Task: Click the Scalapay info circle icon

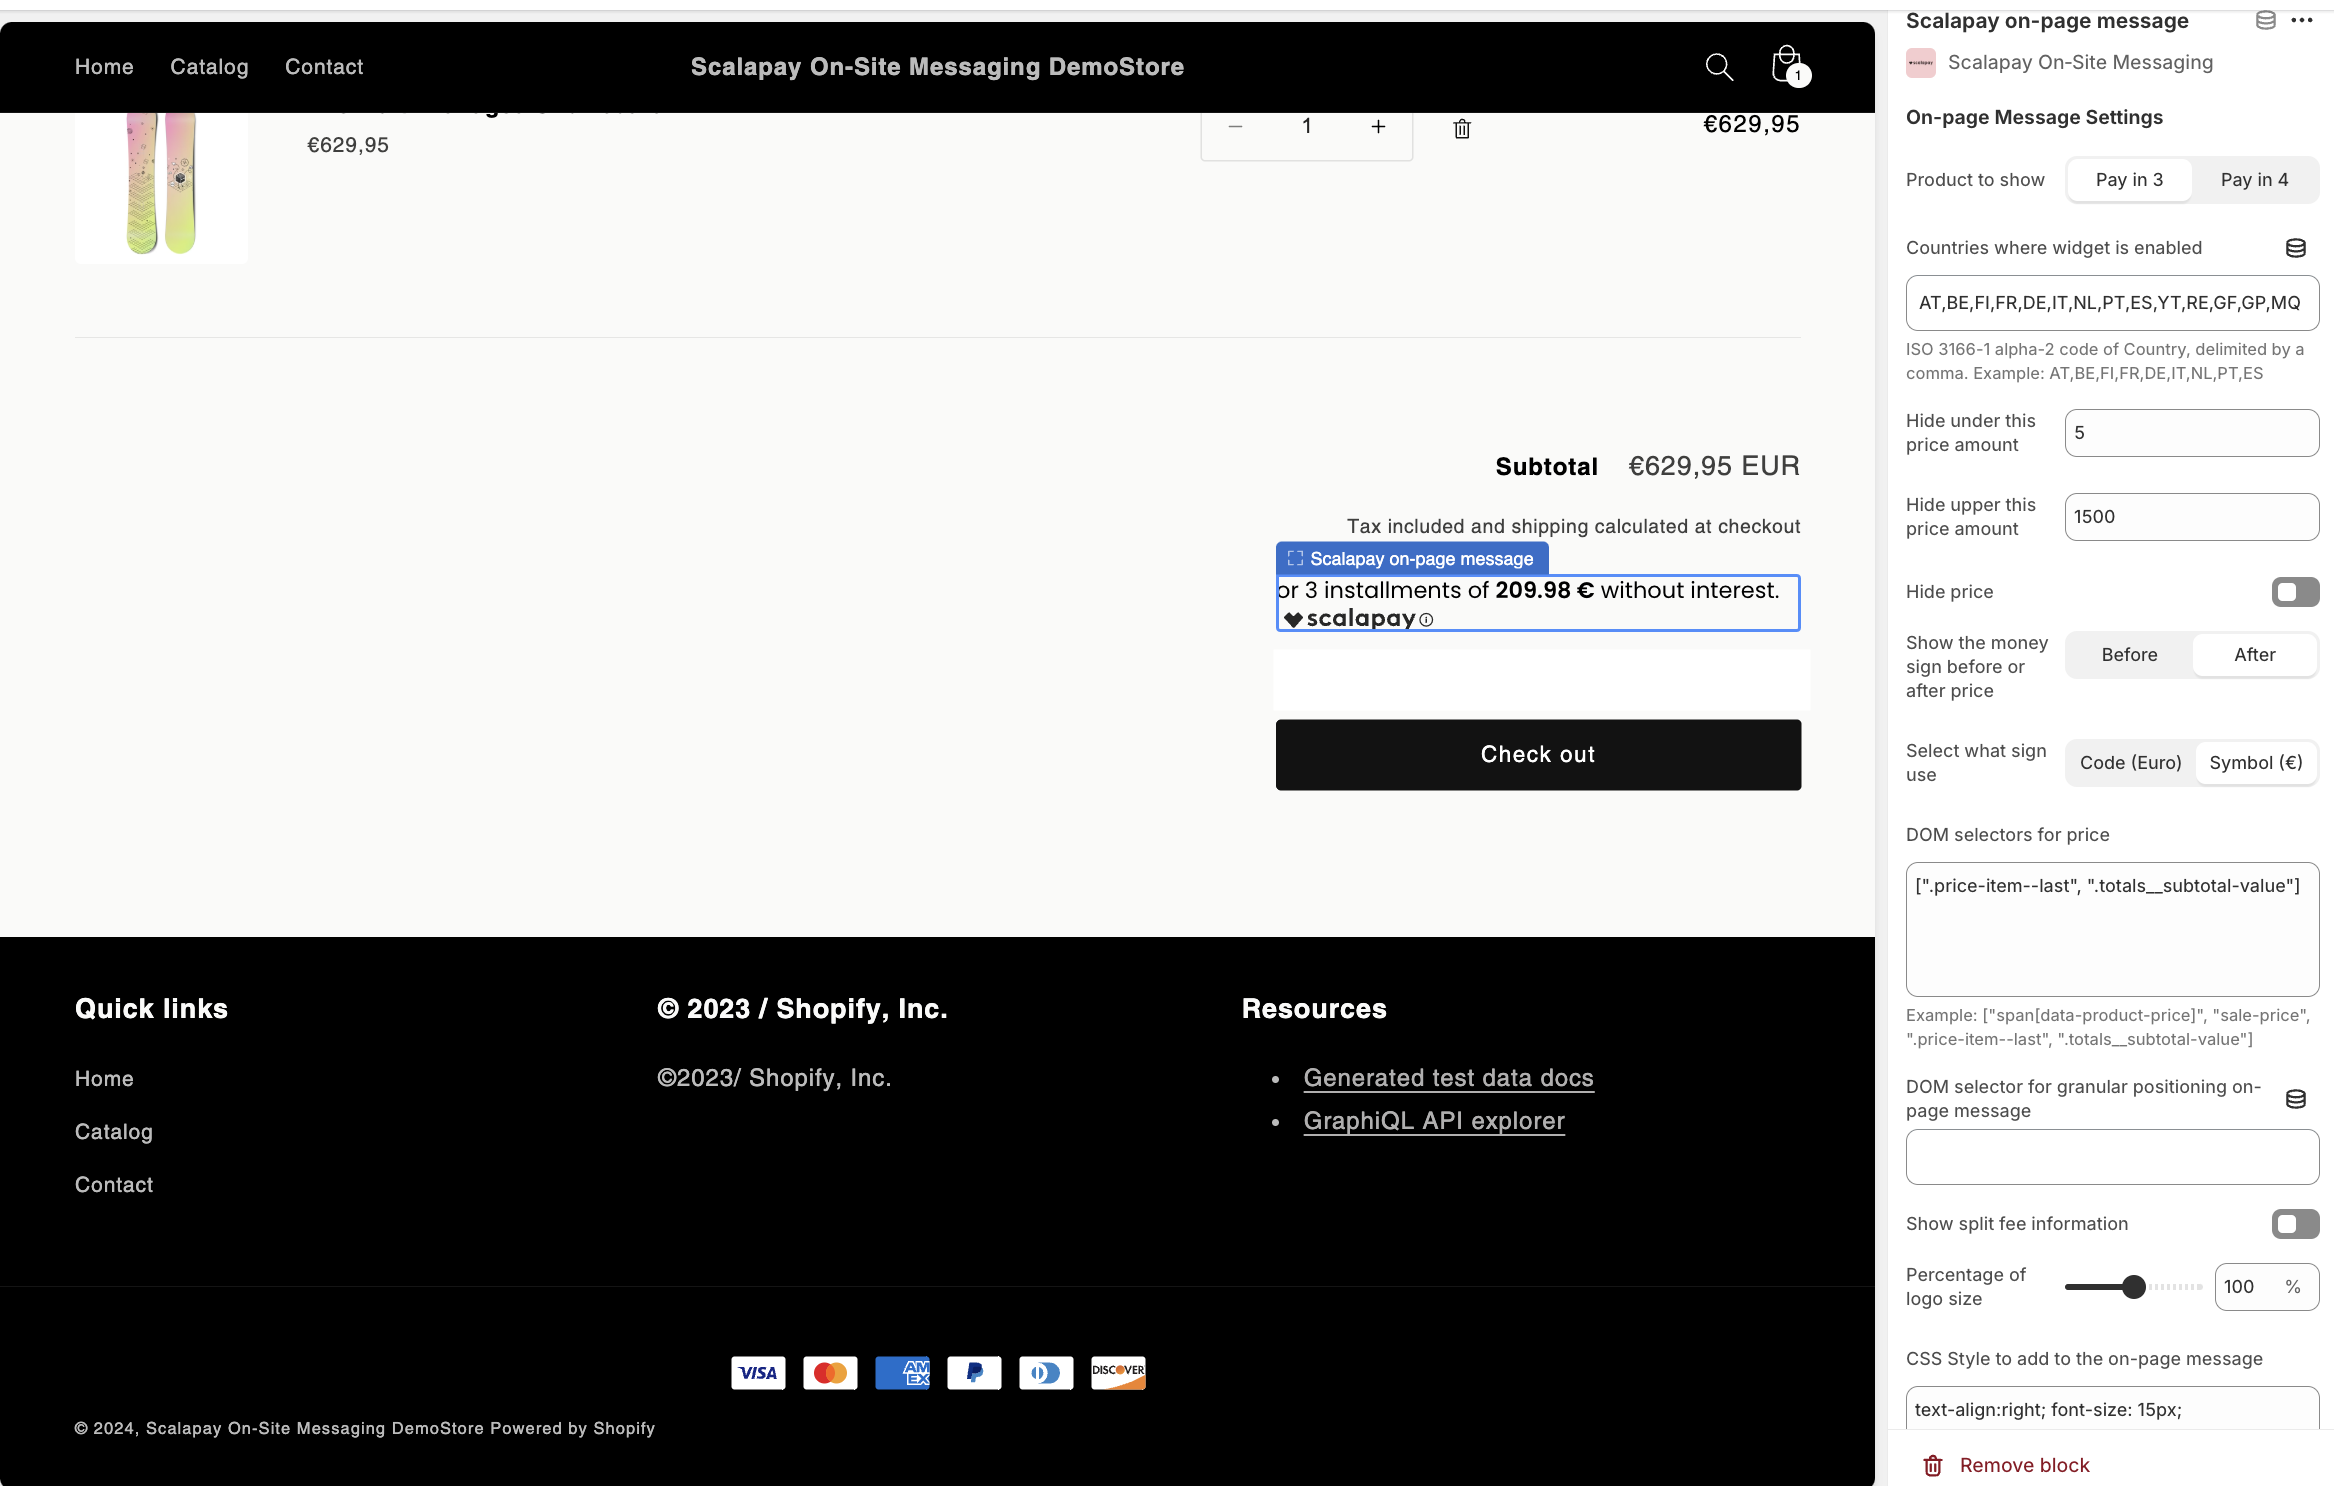Action: click(1426, 620)
